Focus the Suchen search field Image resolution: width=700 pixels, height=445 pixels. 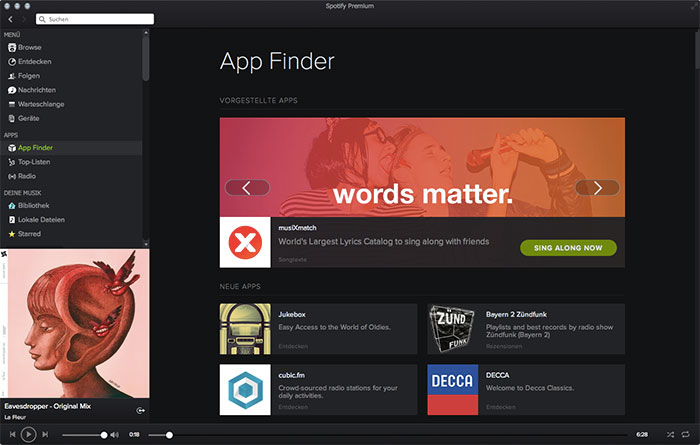point(95,19)
